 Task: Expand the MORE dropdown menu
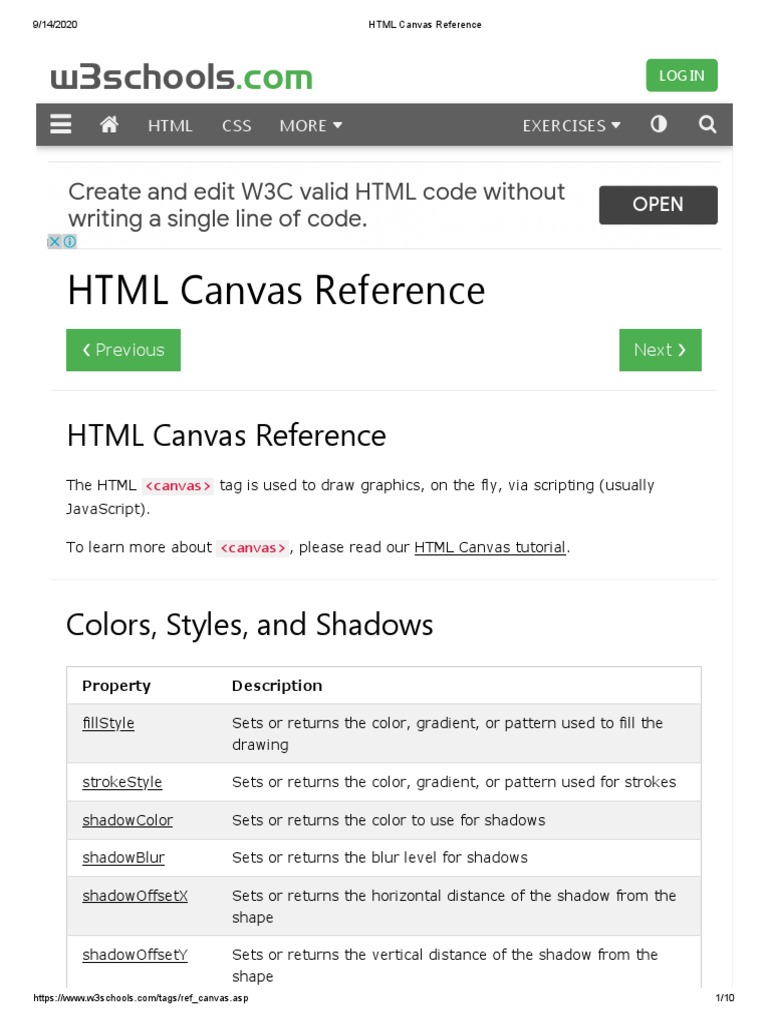[x=311, y=126]
